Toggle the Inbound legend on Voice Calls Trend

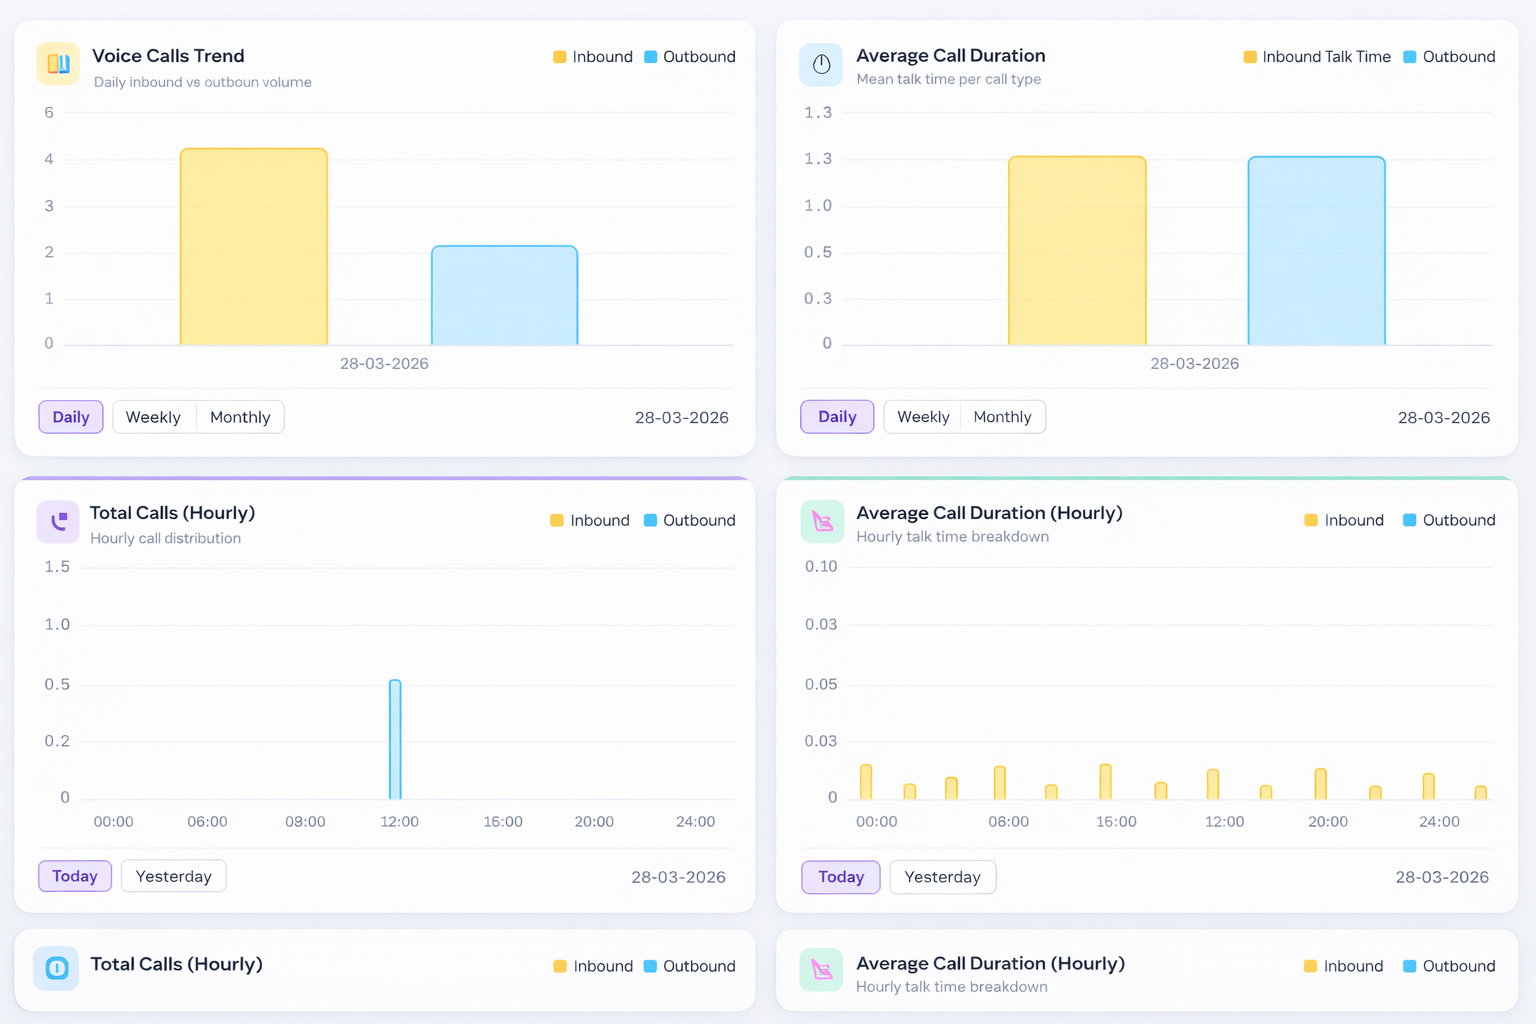[592, 56]
